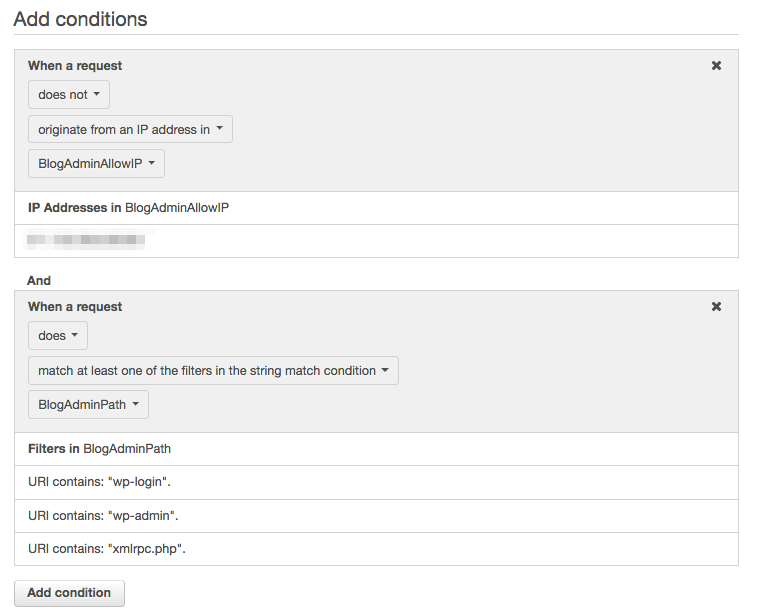The width and height of the screenshot is (760, 615).
Task: Select the blurred IP address entry
Action: pyautogui.click(x=86, y=240)
